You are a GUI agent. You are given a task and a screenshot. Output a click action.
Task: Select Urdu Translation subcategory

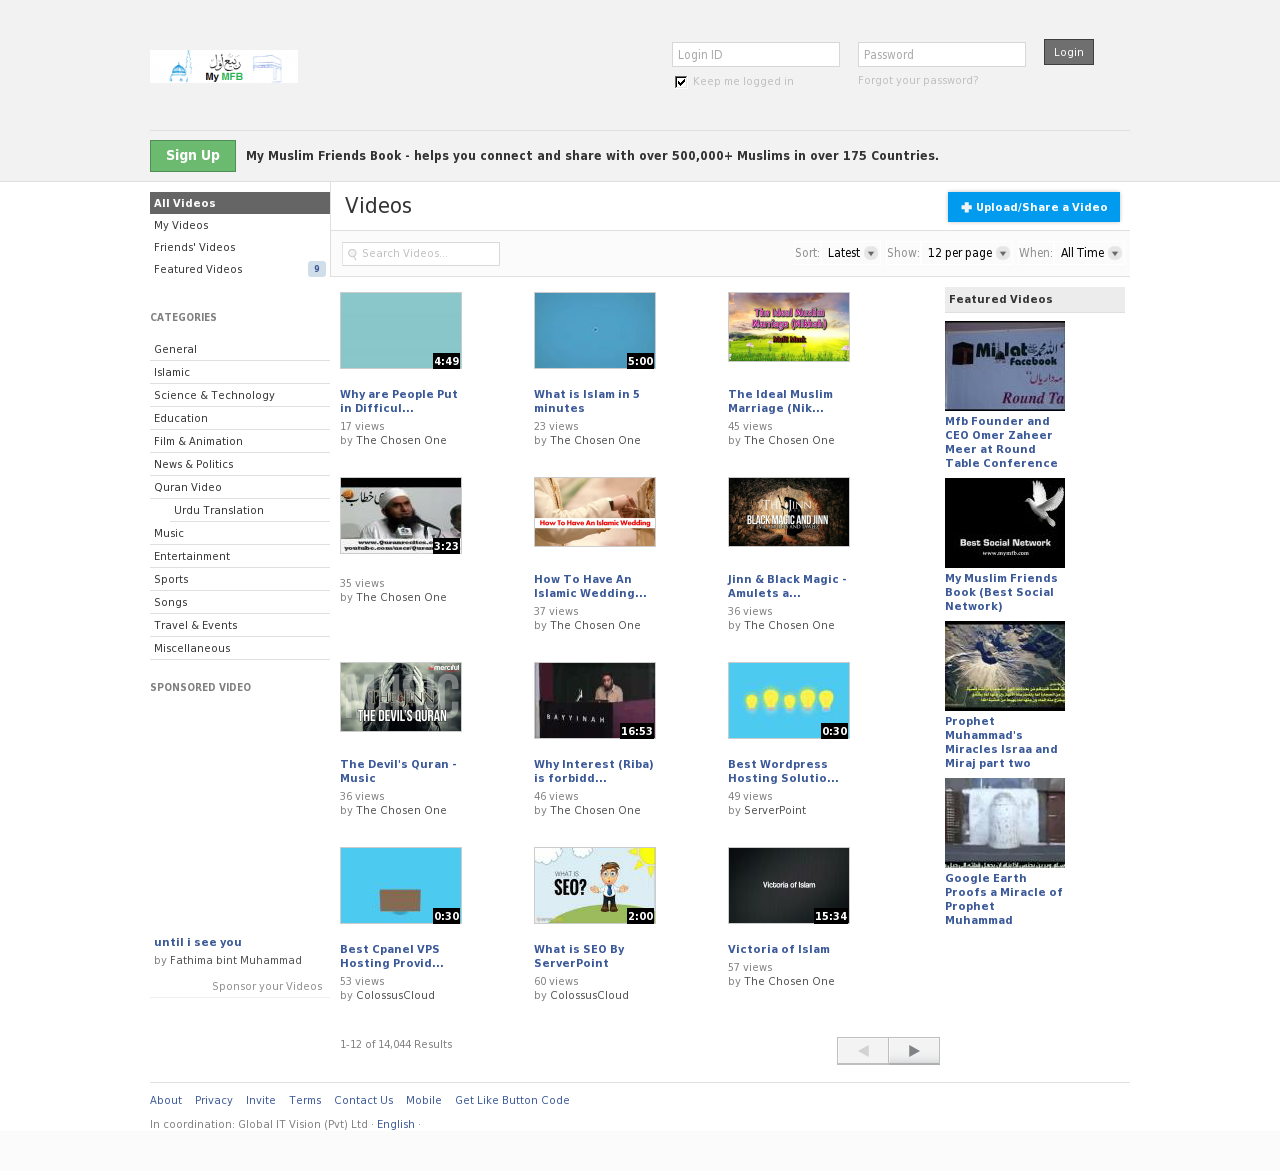[240, 510]
